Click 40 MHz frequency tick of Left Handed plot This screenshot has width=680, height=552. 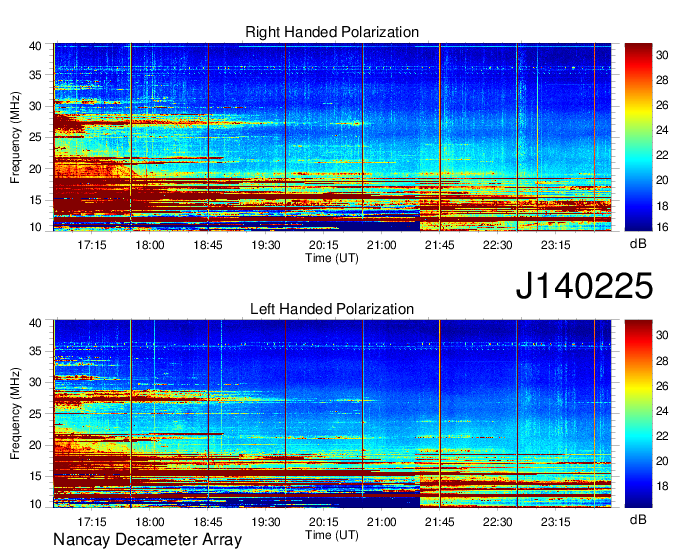(x=35, y=323)
